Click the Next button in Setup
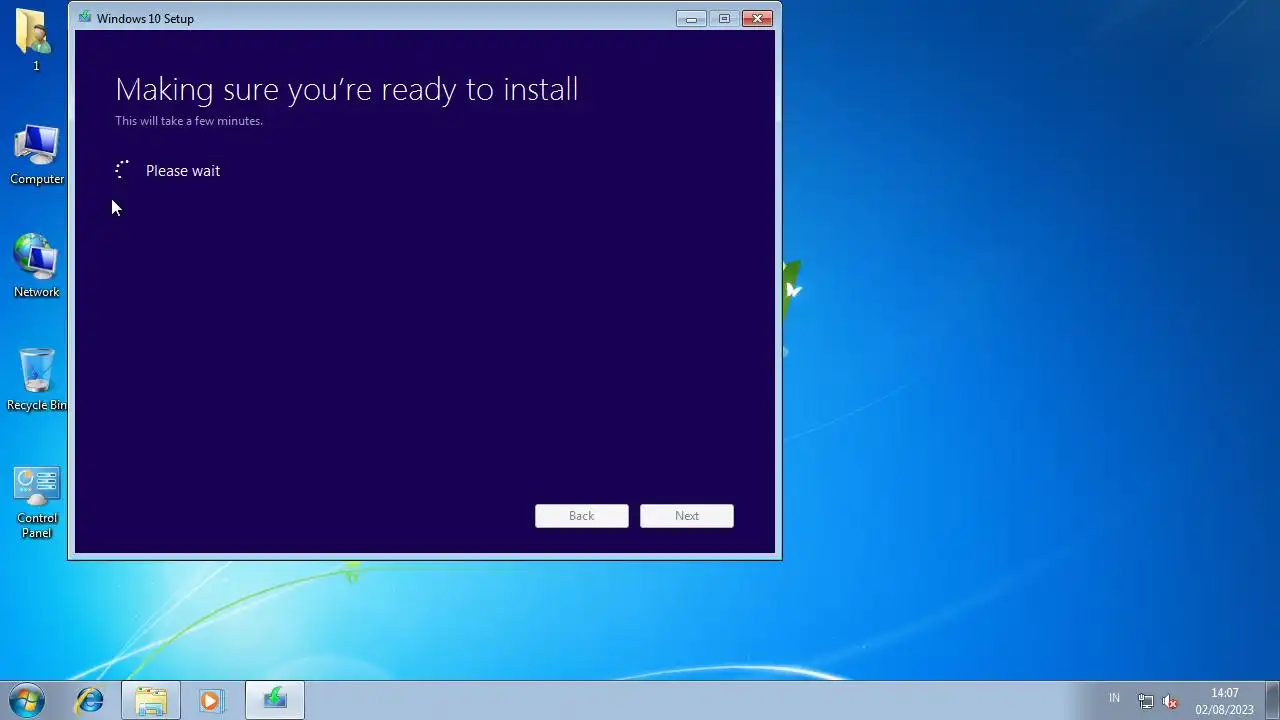This screenshot has width=1280, height=720. 687,516
